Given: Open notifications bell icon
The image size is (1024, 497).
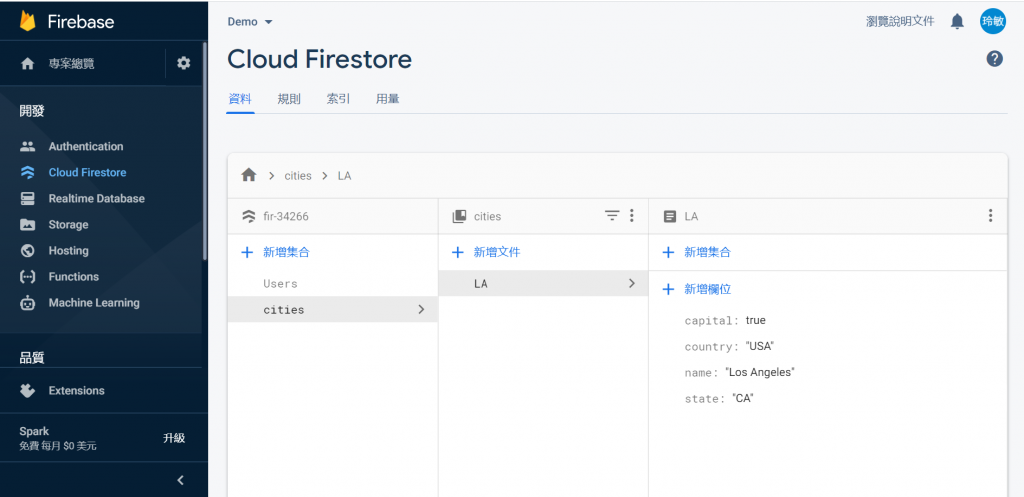Looking at the screenshot, I should pos(957,22).
